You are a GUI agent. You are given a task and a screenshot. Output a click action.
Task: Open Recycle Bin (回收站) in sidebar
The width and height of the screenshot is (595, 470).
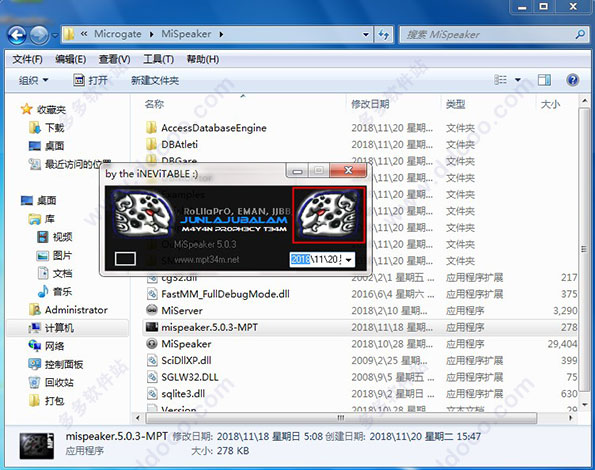[51, 382]
